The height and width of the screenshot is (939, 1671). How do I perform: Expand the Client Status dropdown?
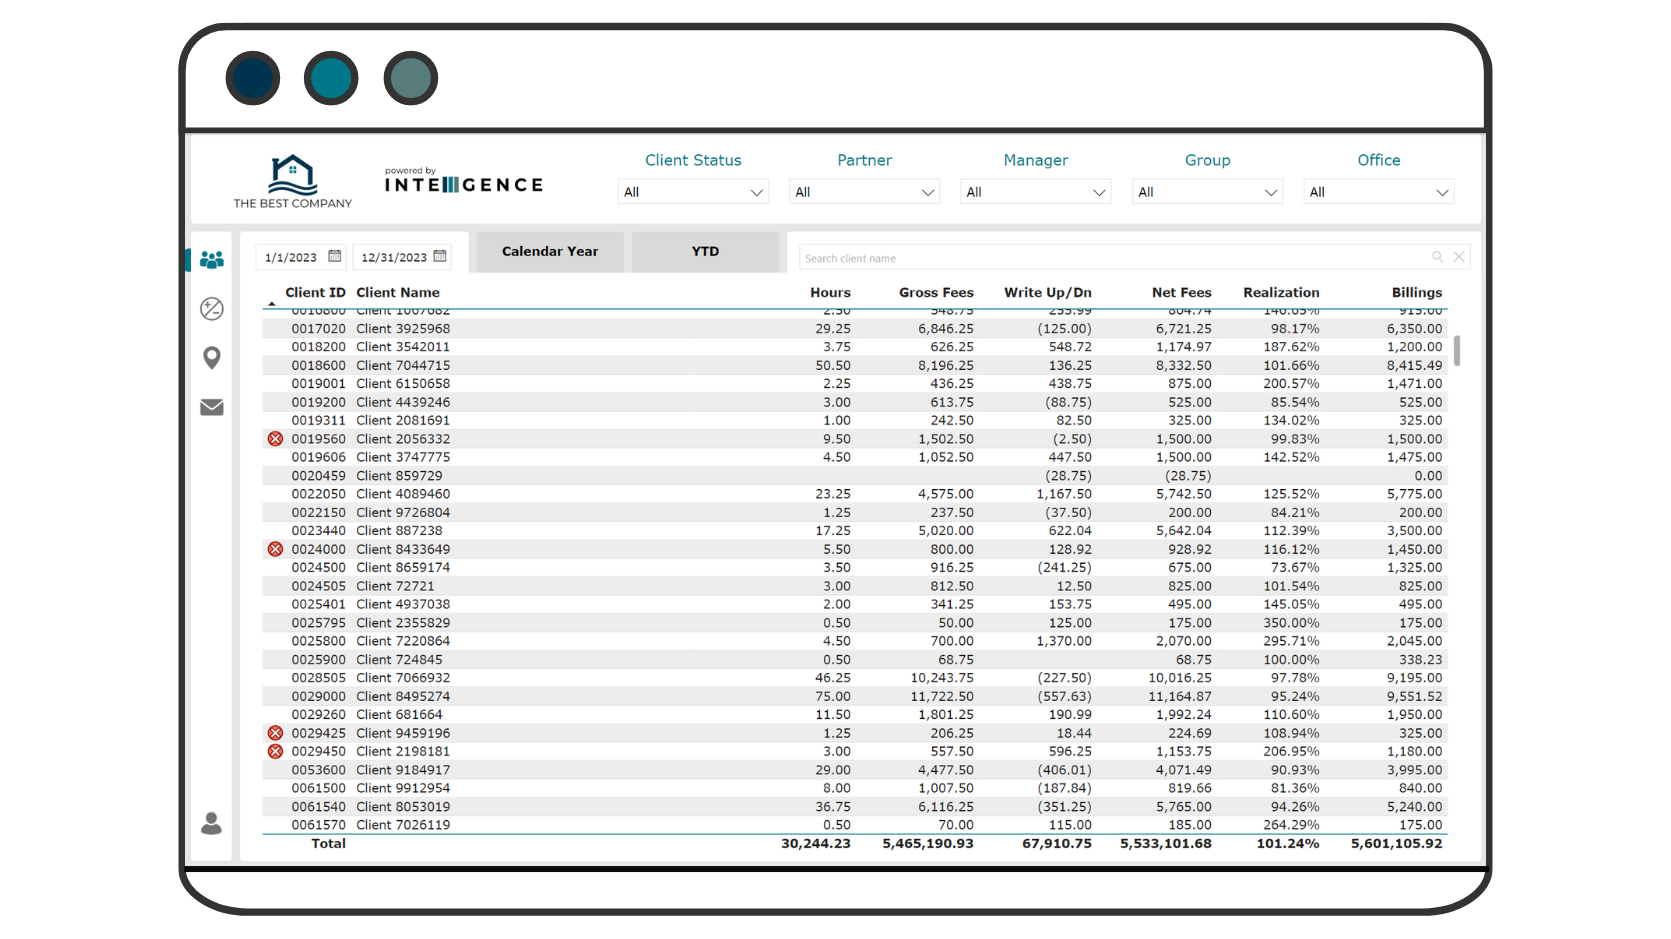693,192
